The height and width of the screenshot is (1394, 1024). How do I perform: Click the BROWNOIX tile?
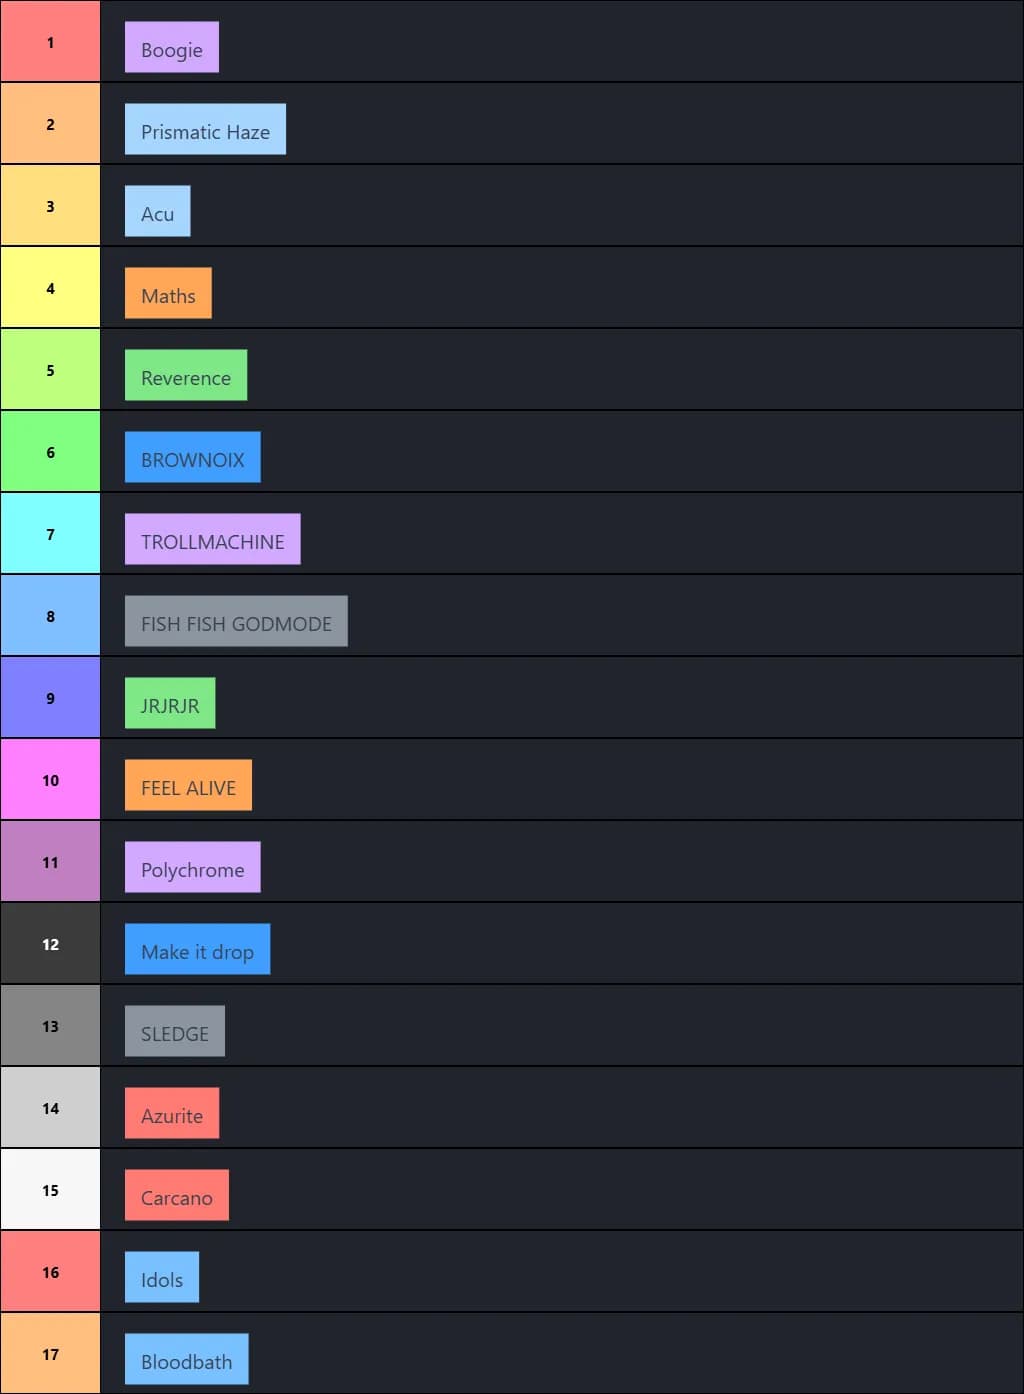pyautogui.click(x=192, y=456)
